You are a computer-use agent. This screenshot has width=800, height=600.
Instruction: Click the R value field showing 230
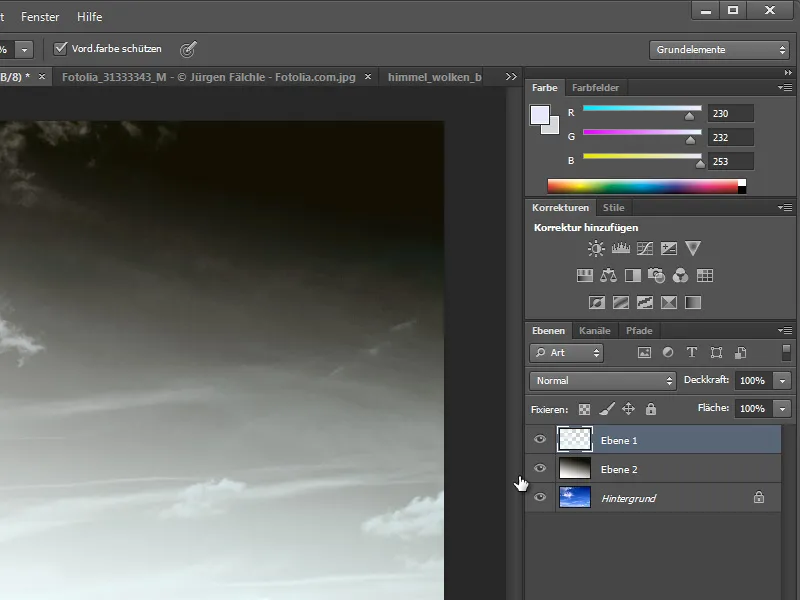pyautogui.click(x=730, y=113)
